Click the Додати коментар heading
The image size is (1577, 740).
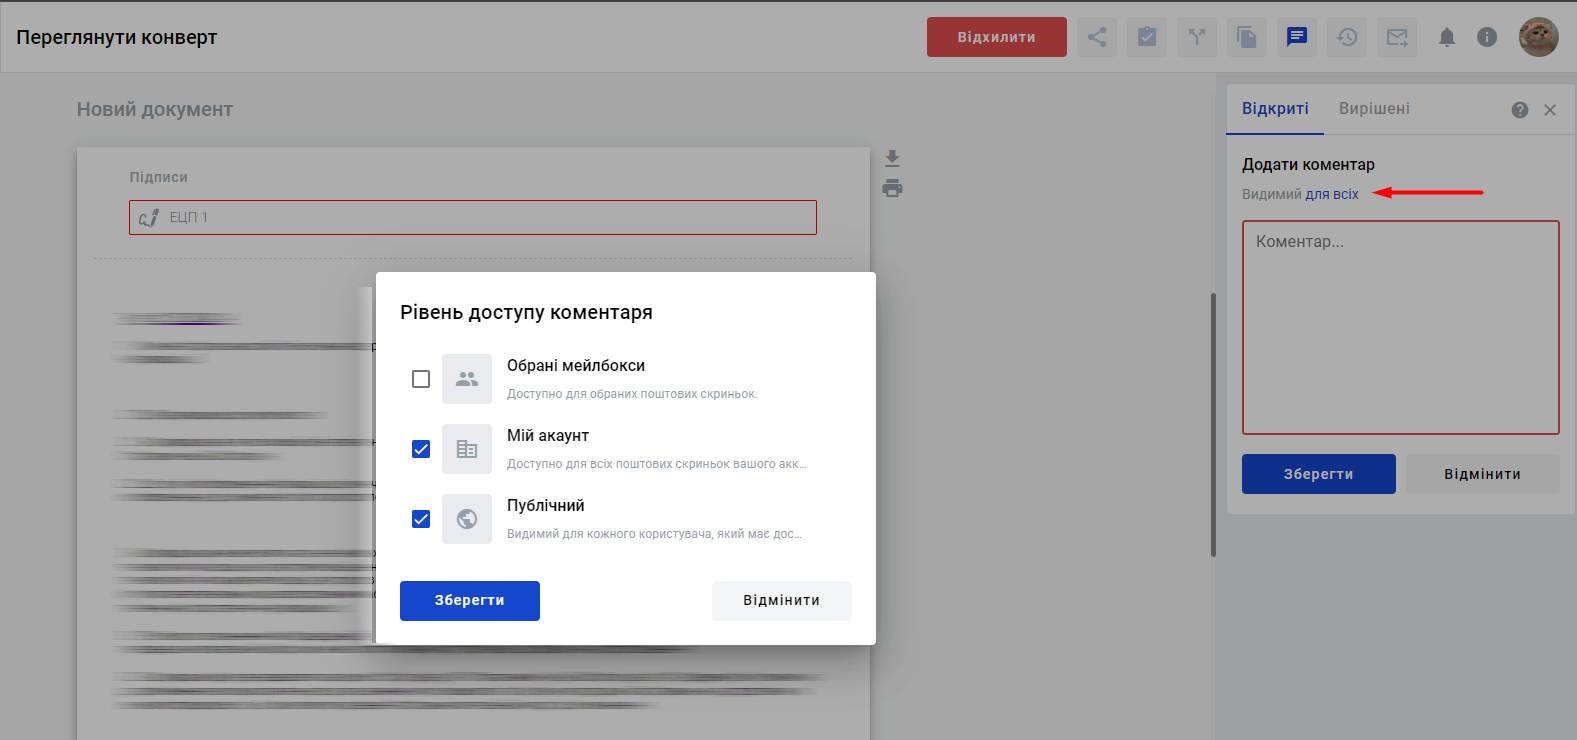1308,165
